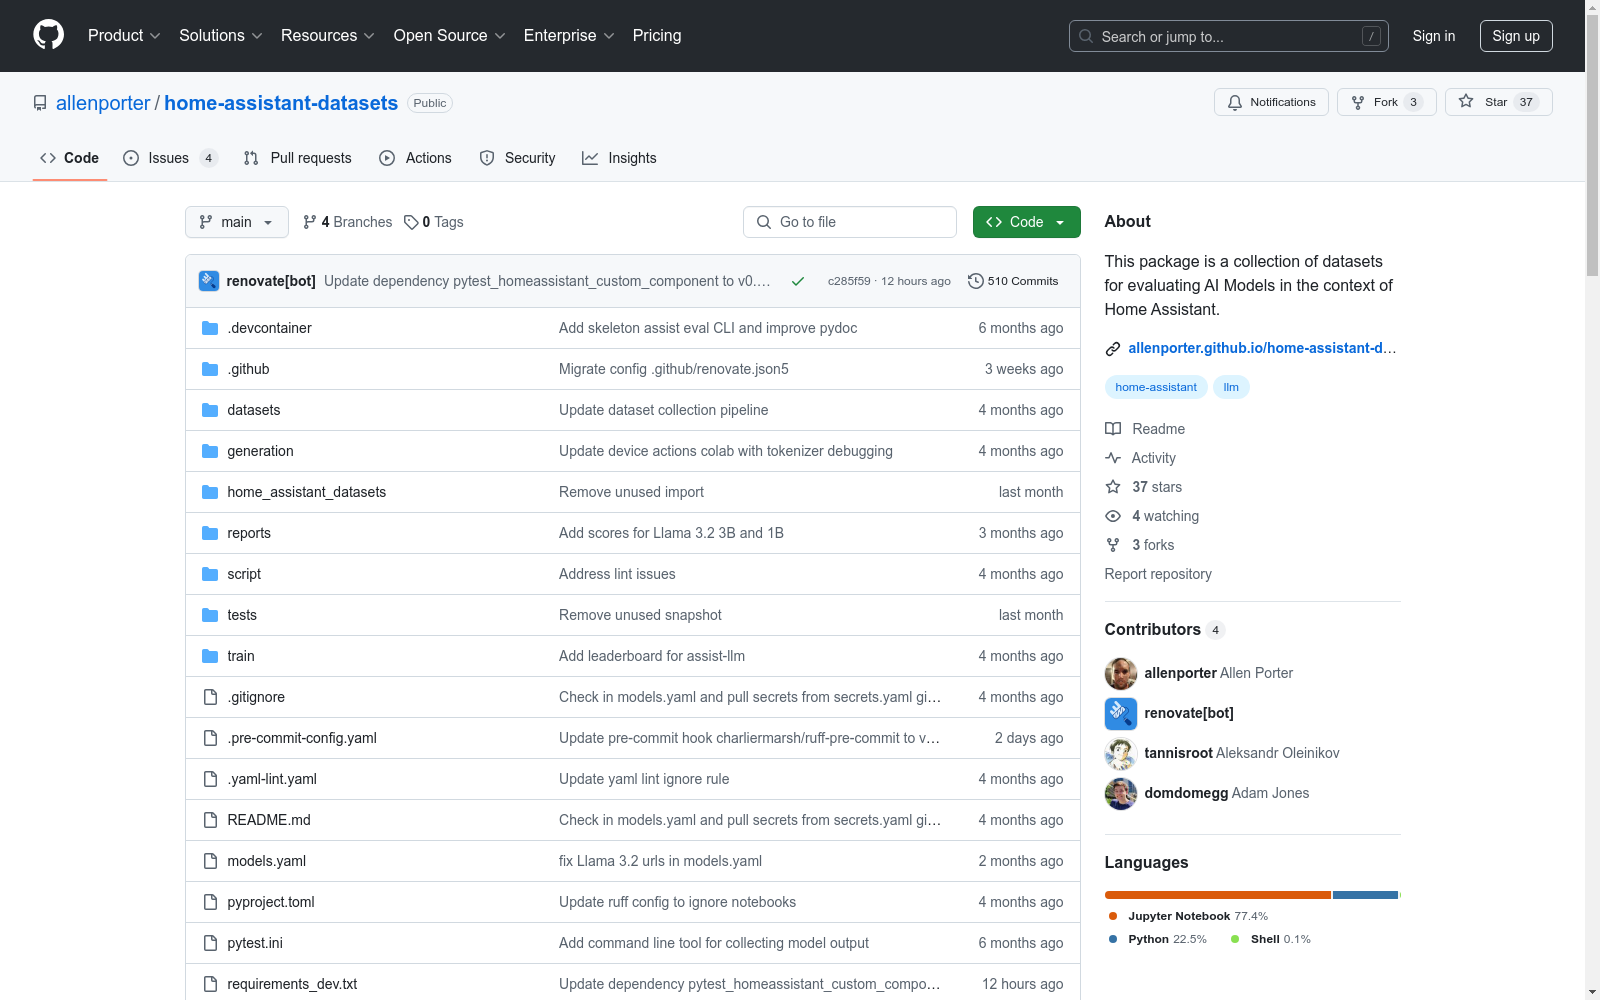Click the tag icon beside 0 Tags

pyautogui.click(x=411, y=222)
